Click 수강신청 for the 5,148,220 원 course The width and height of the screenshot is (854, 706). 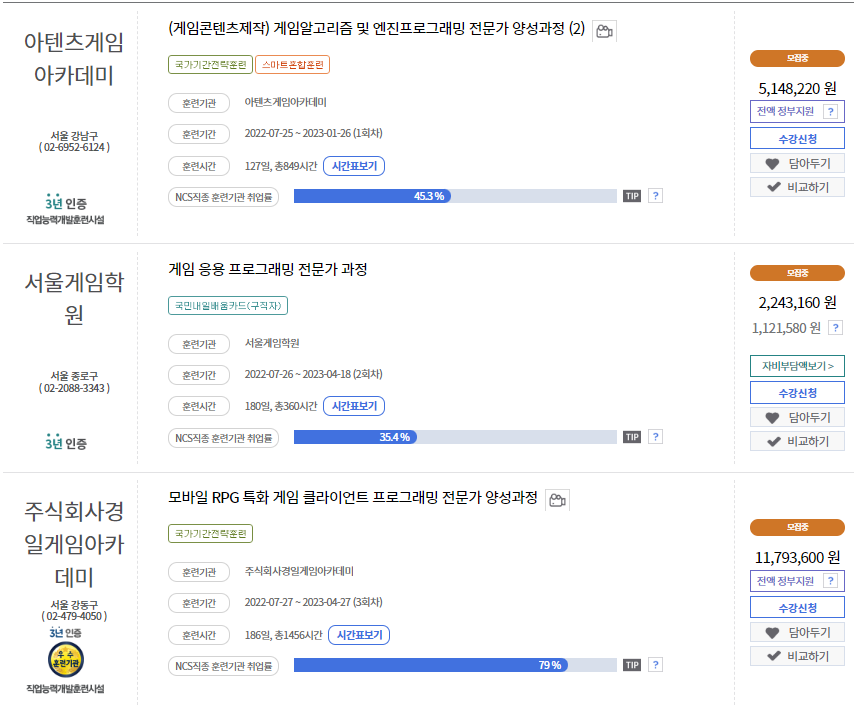[x=797, y=138]
